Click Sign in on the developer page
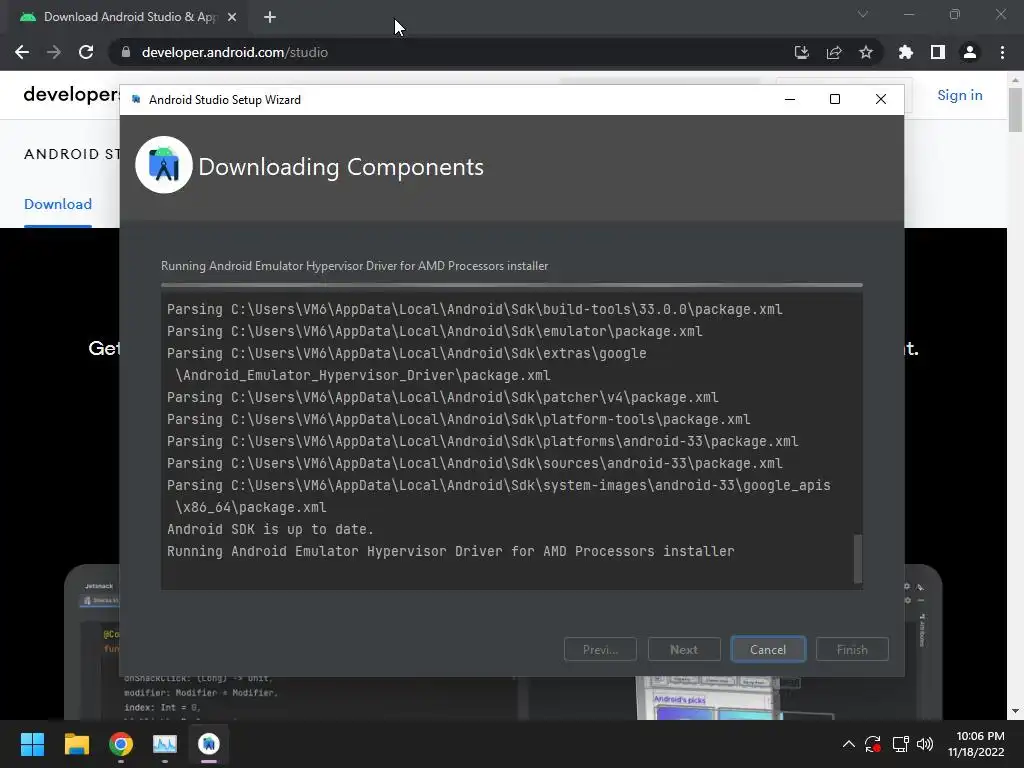 click(x=959, y=95)
